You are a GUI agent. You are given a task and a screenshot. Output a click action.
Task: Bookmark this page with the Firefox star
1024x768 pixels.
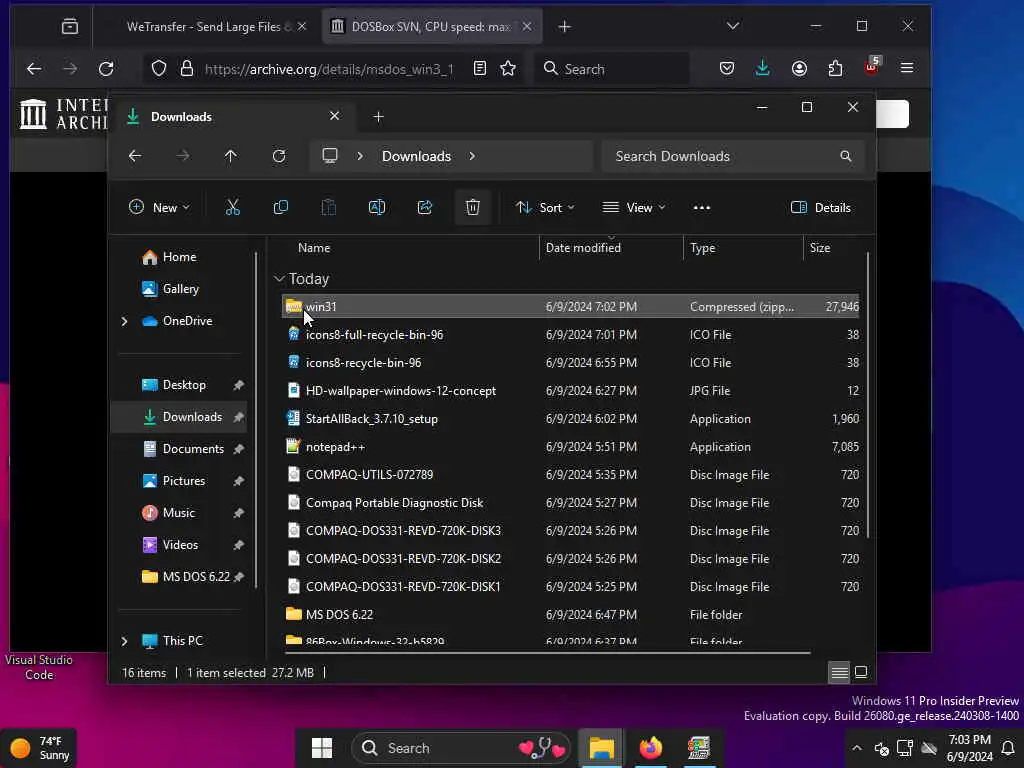pos(508,69)
